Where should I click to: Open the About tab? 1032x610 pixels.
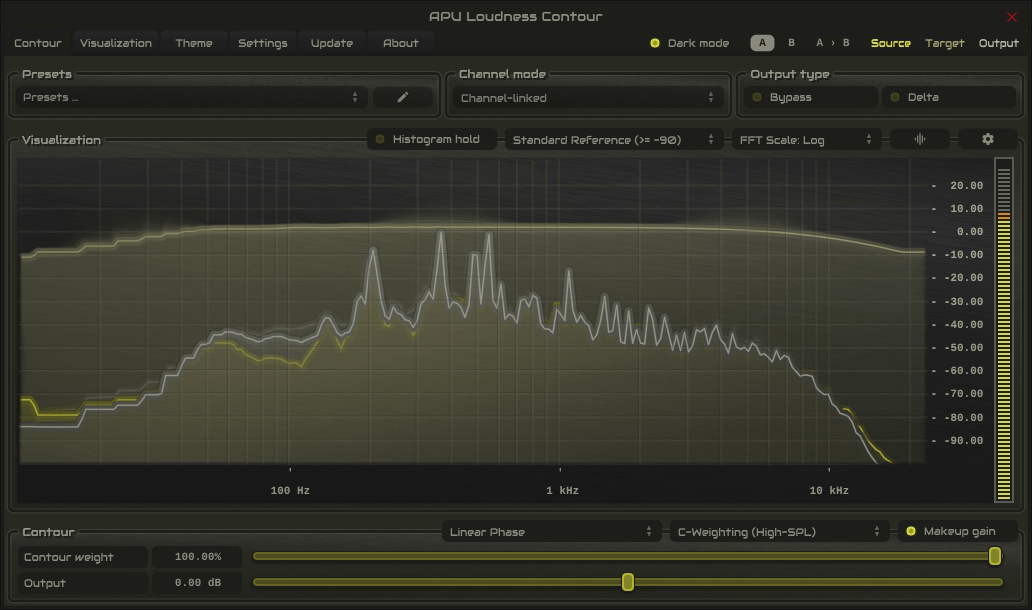click(401, 43)
